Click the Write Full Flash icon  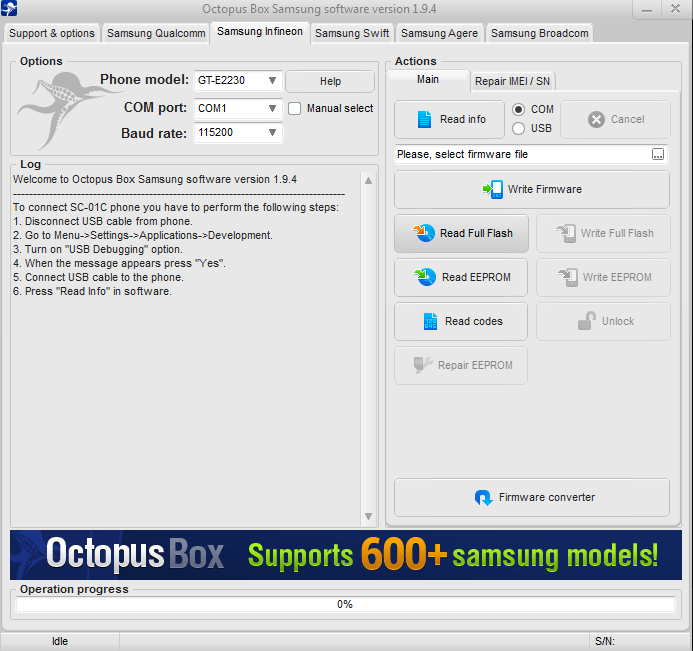click(x=566, y=233)
